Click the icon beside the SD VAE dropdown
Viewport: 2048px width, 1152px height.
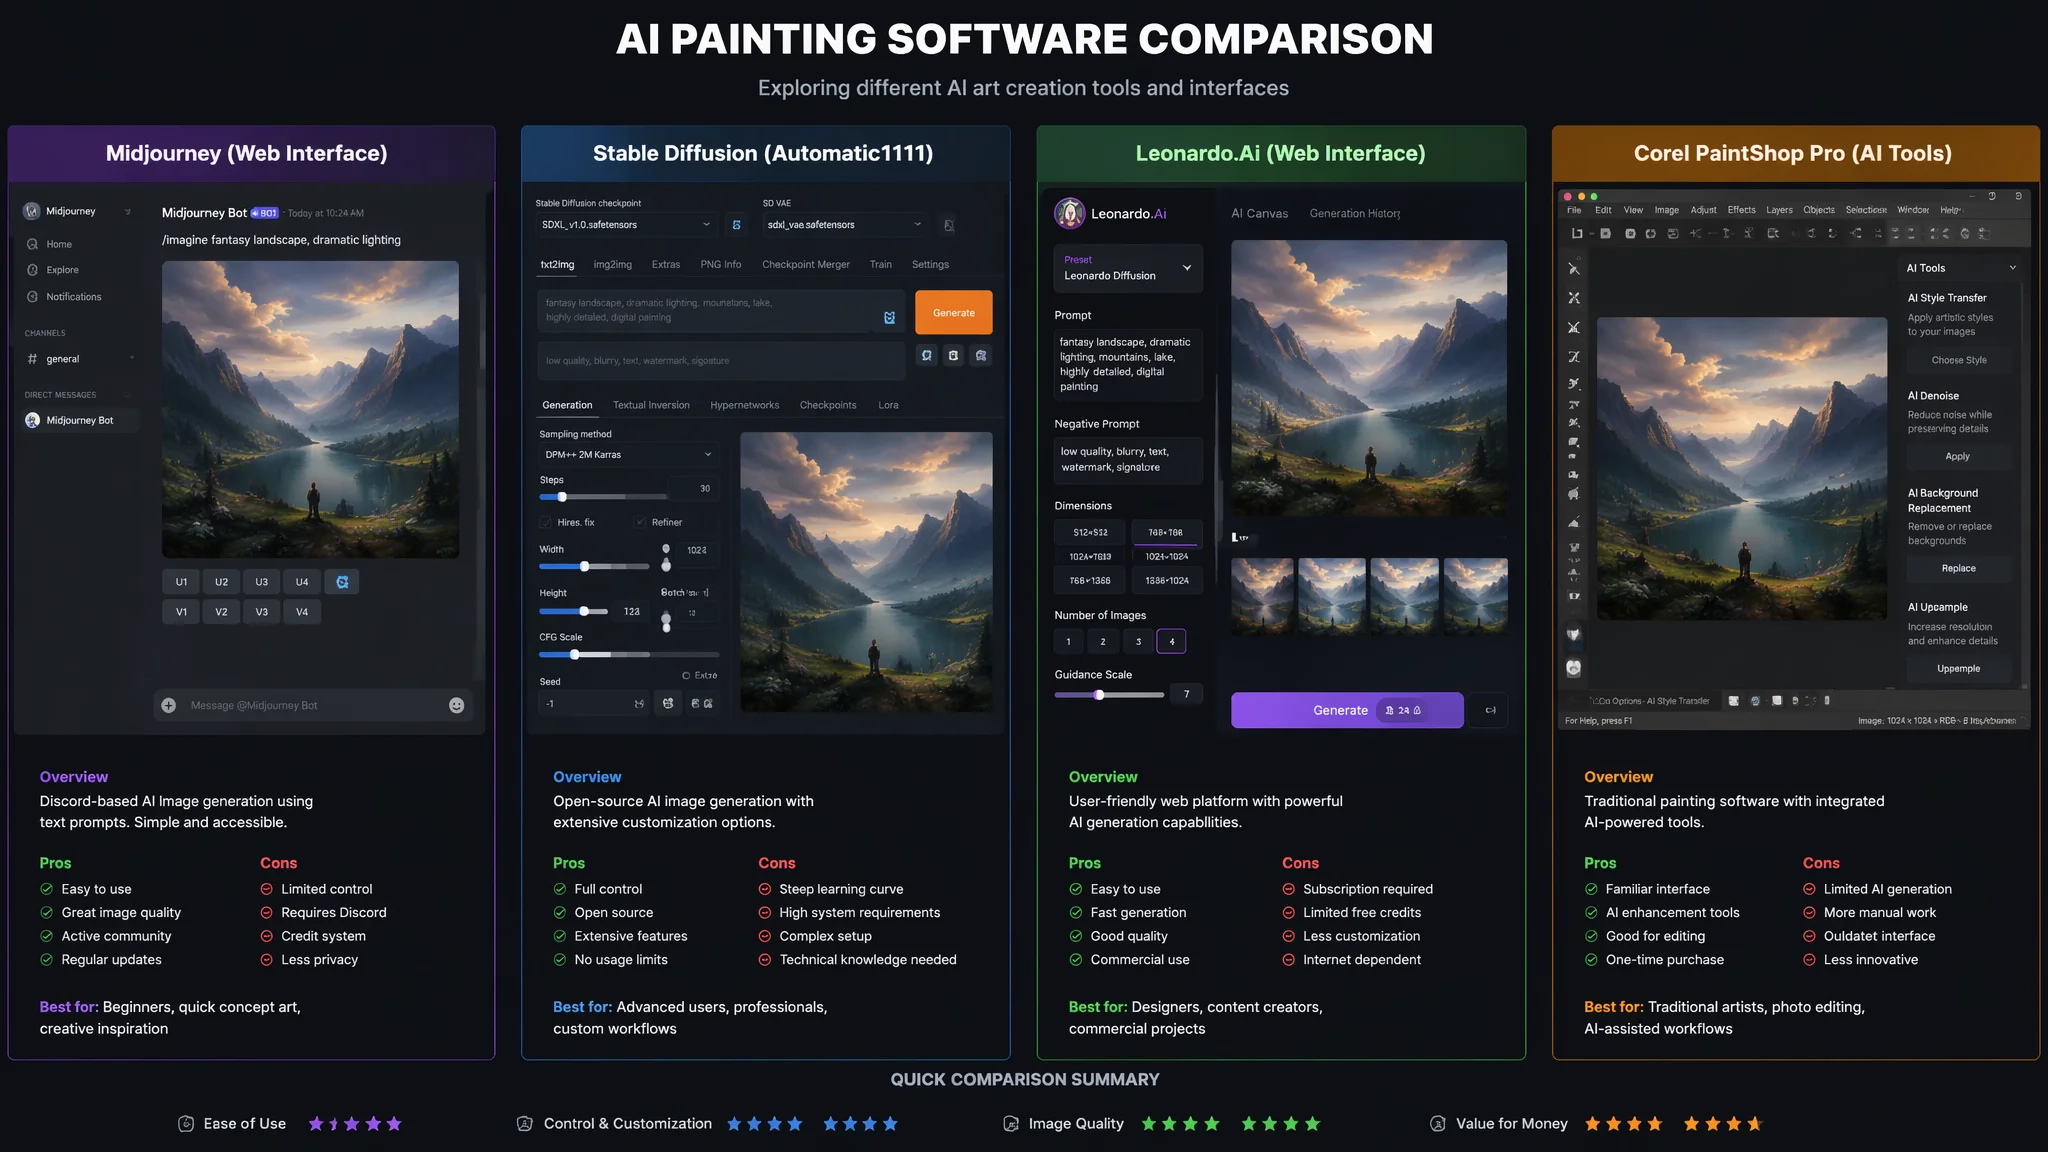coord(949,225)
